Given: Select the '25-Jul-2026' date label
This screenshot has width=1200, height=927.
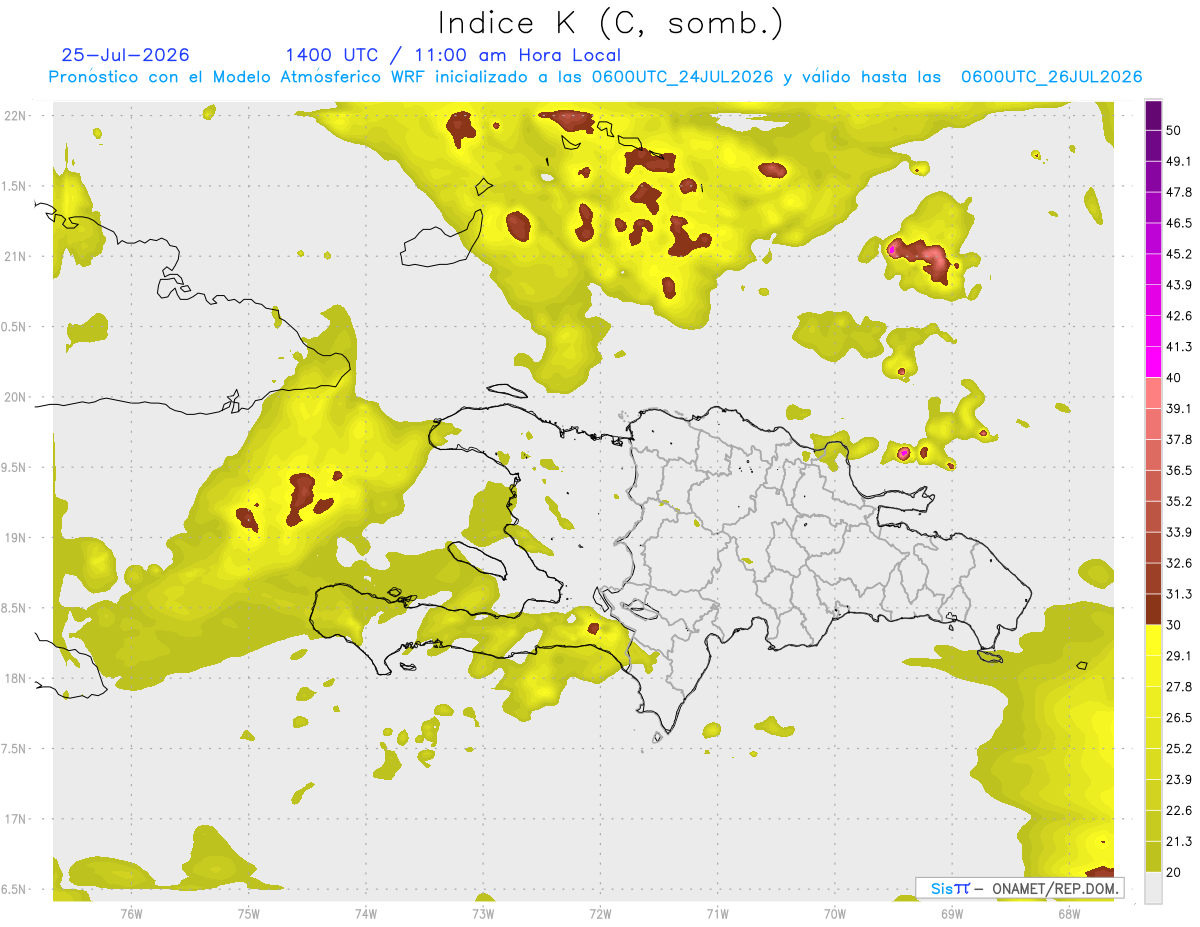Looking at the screenshot, I should point(125,55).
